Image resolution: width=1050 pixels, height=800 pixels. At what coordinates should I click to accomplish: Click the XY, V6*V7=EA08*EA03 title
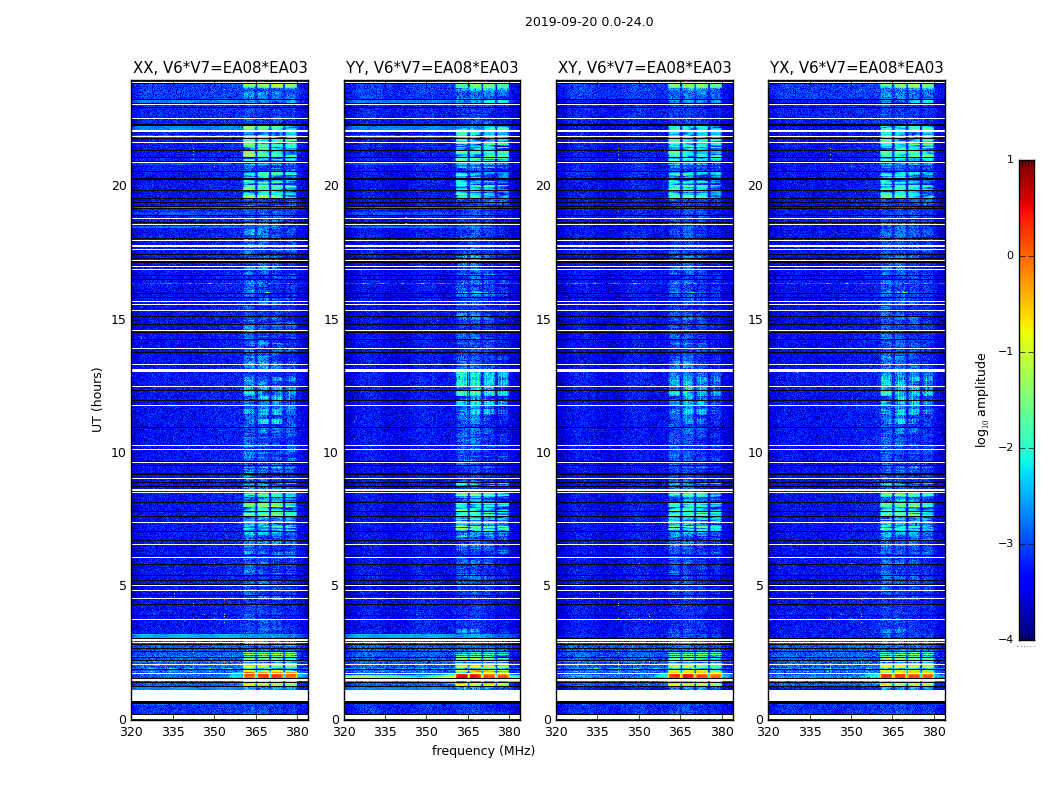(644, 68)
